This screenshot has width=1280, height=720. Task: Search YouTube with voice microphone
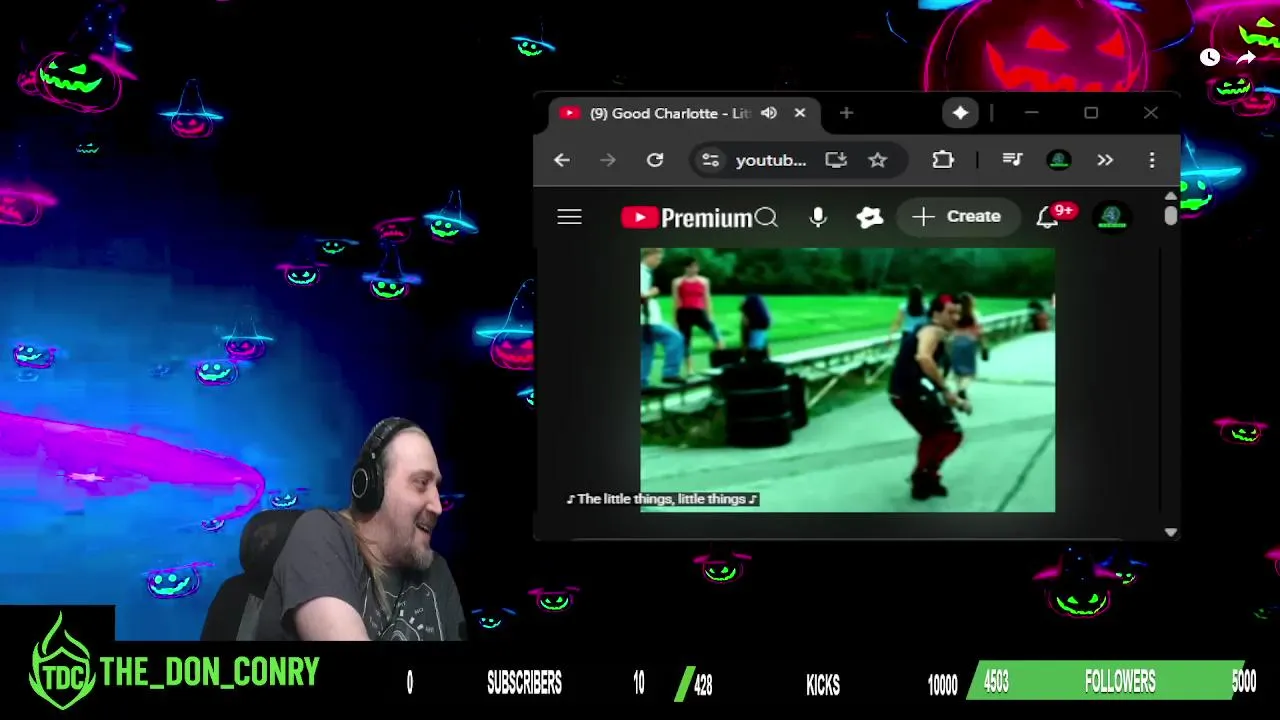[818, 217]
